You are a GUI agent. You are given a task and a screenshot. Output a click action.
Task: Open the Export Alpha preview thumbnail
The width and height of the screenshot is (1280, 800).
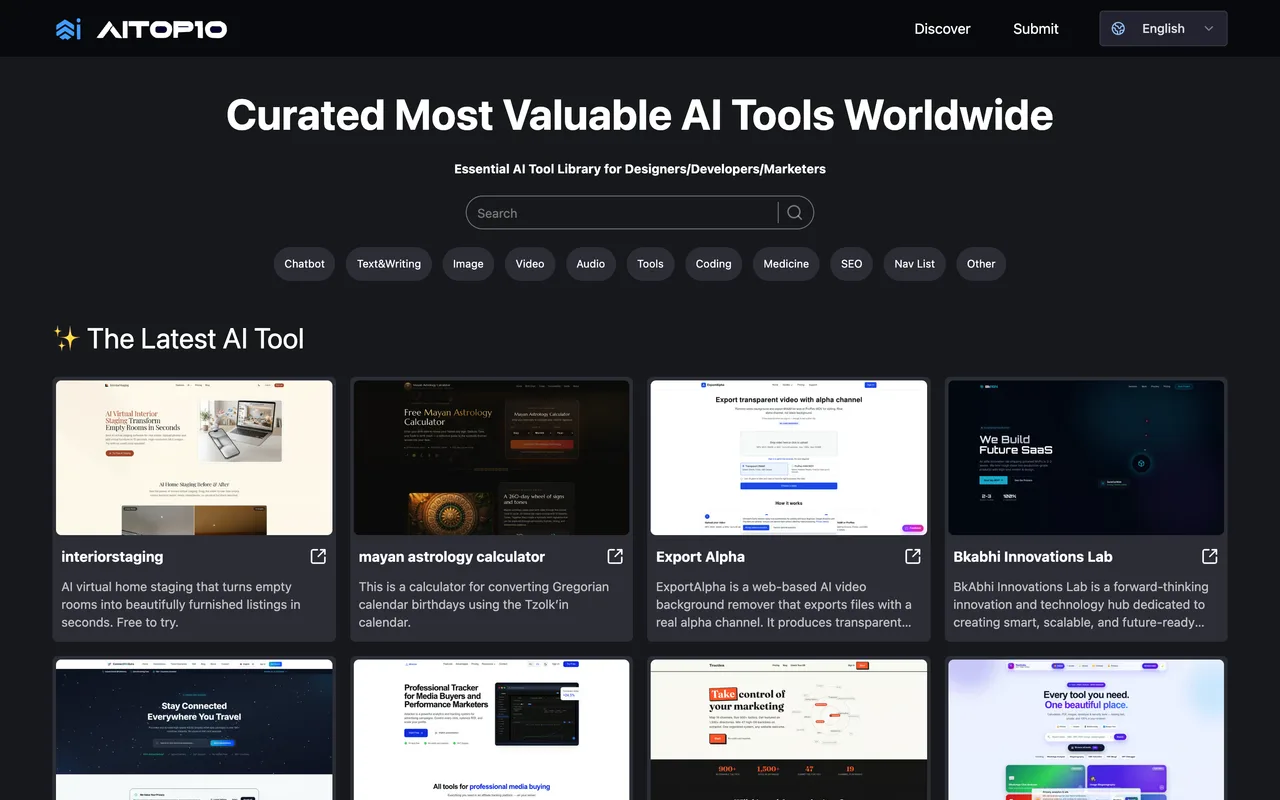pyautogui.click(x=789, y=458)
